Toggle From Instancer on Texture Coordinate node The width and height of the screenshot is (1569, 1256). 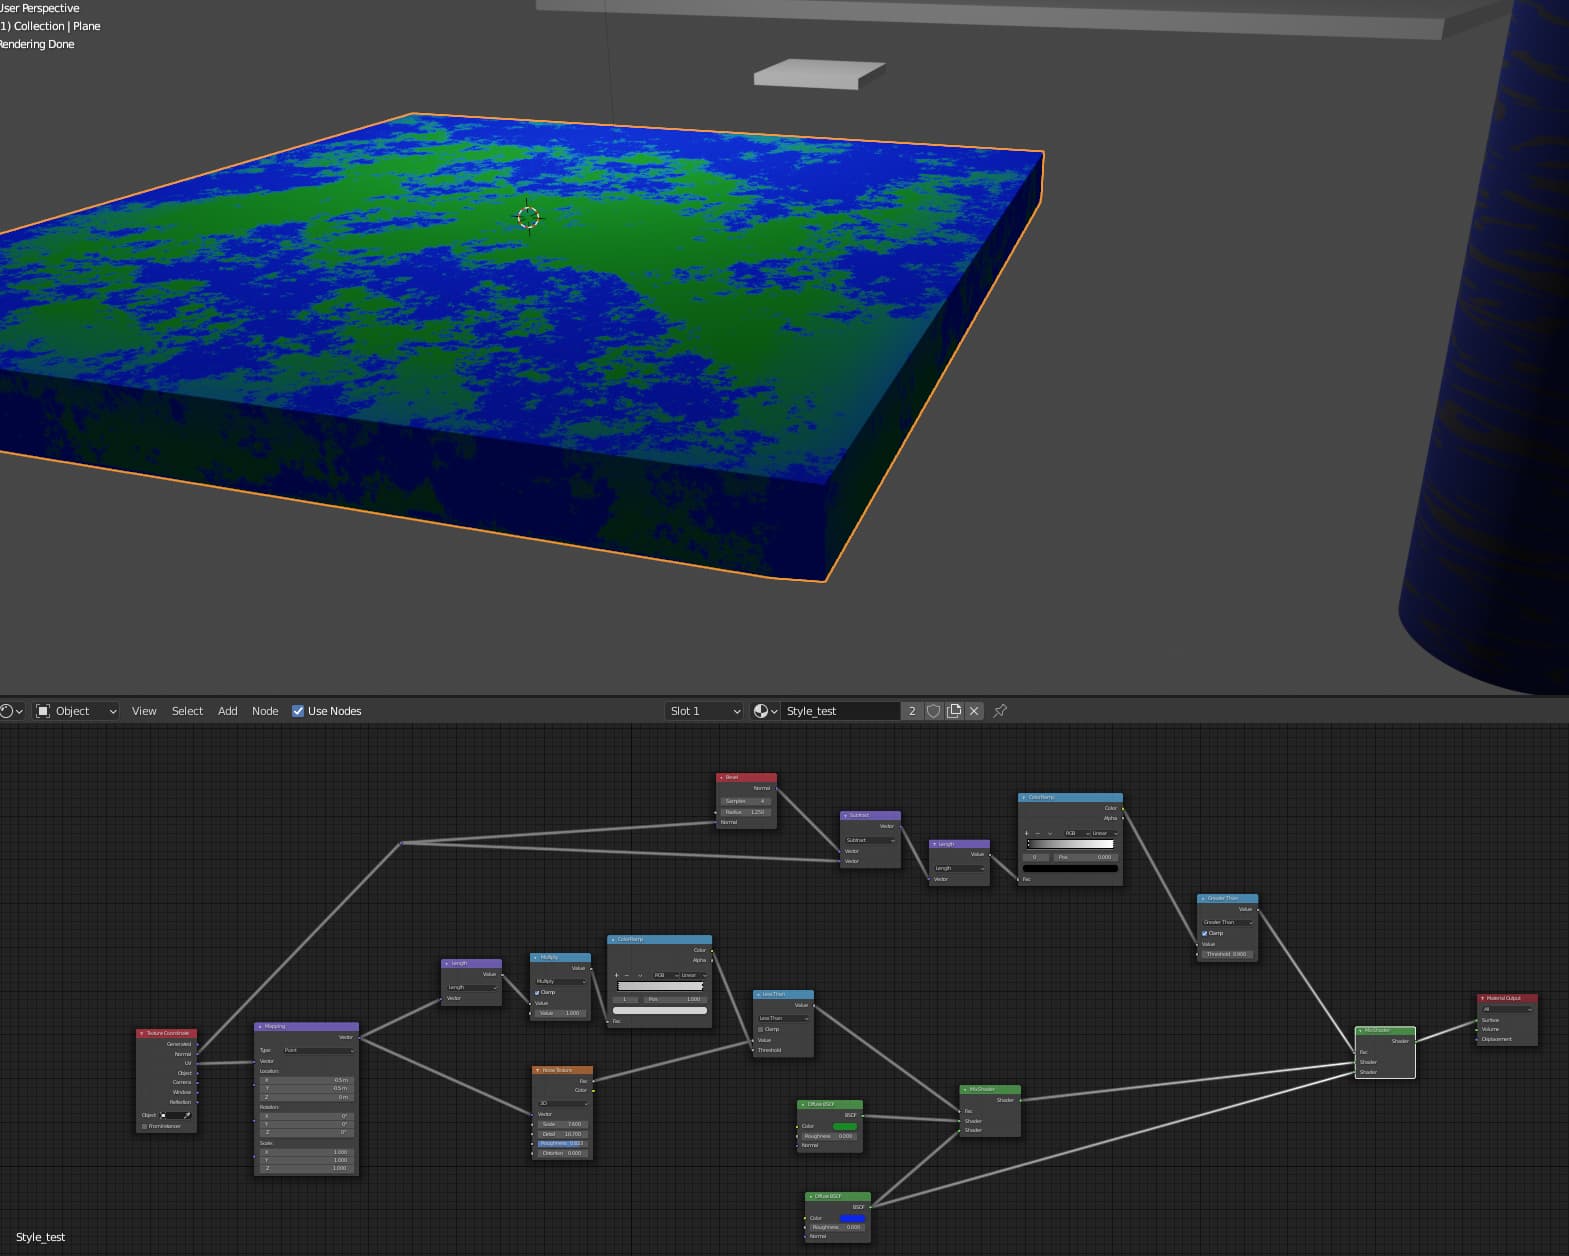pos(144,1126)
